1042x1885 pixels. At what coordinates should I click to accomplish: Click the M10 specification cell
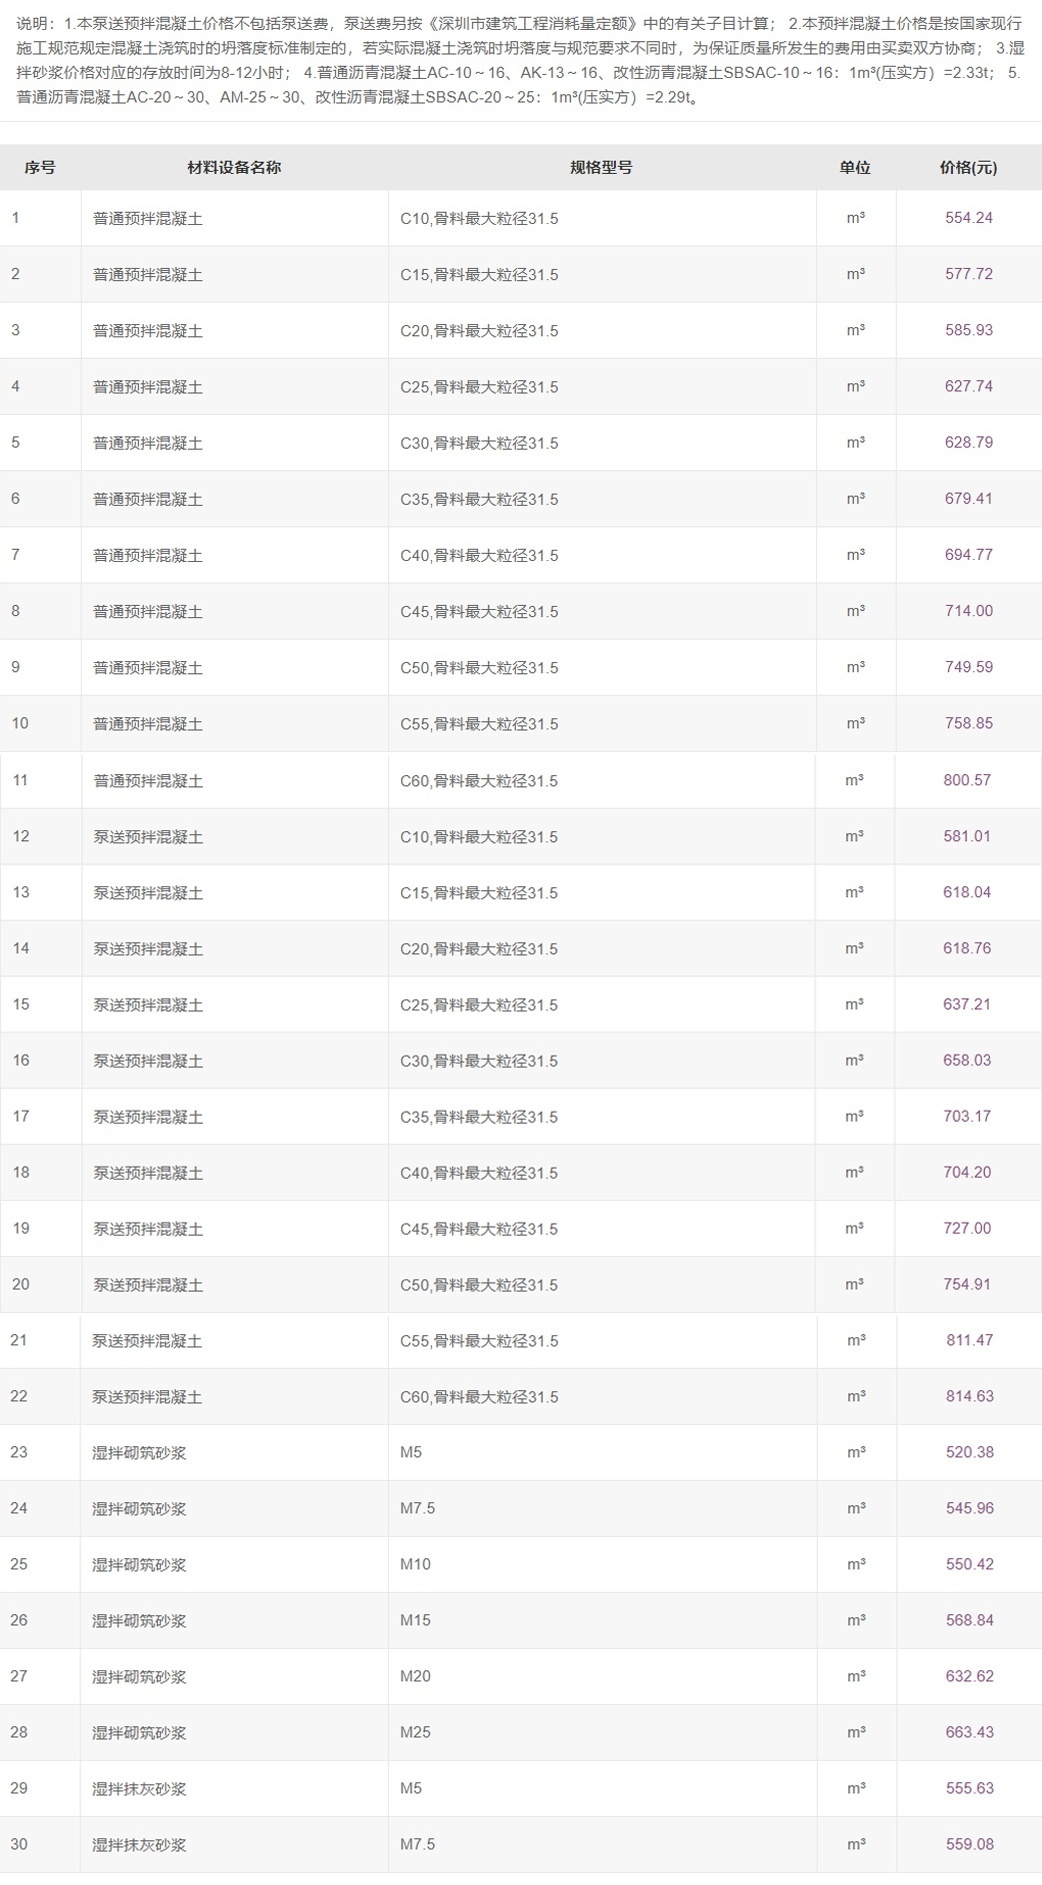(415, 1564)
